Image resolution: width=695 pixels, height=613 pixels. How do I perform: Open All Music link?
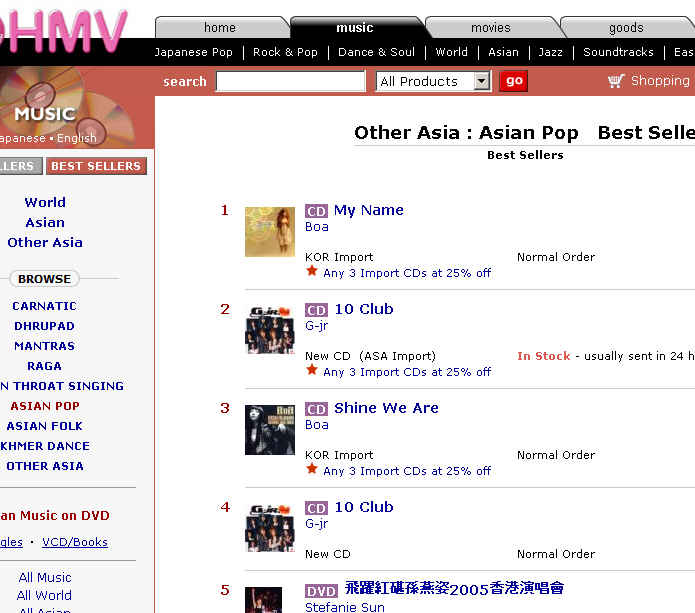[45, 578]
